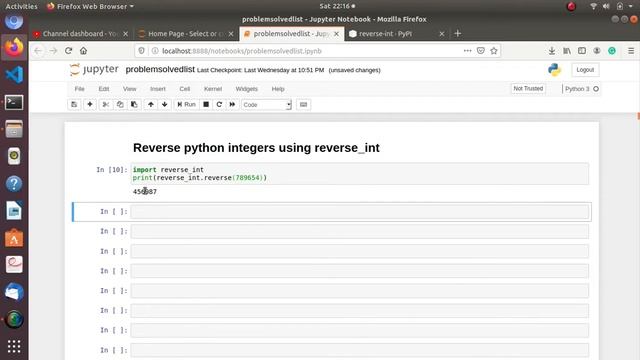Move selected cell up arrow
640x360 pixels.
(x=151, y=104)
